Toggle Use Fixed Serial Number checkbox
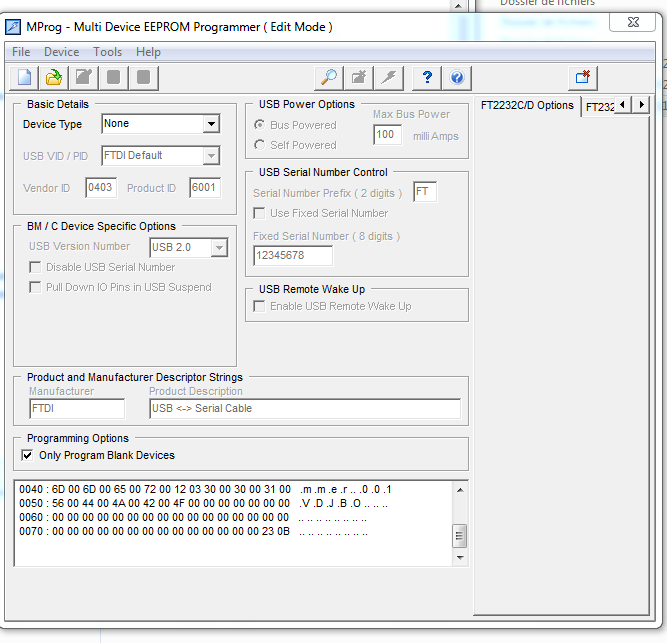 point(259,213)
